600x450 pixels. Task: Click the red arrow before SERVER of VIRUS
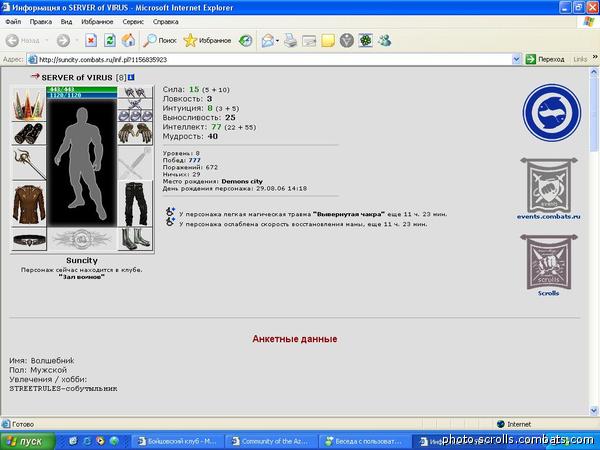[35, 76]
